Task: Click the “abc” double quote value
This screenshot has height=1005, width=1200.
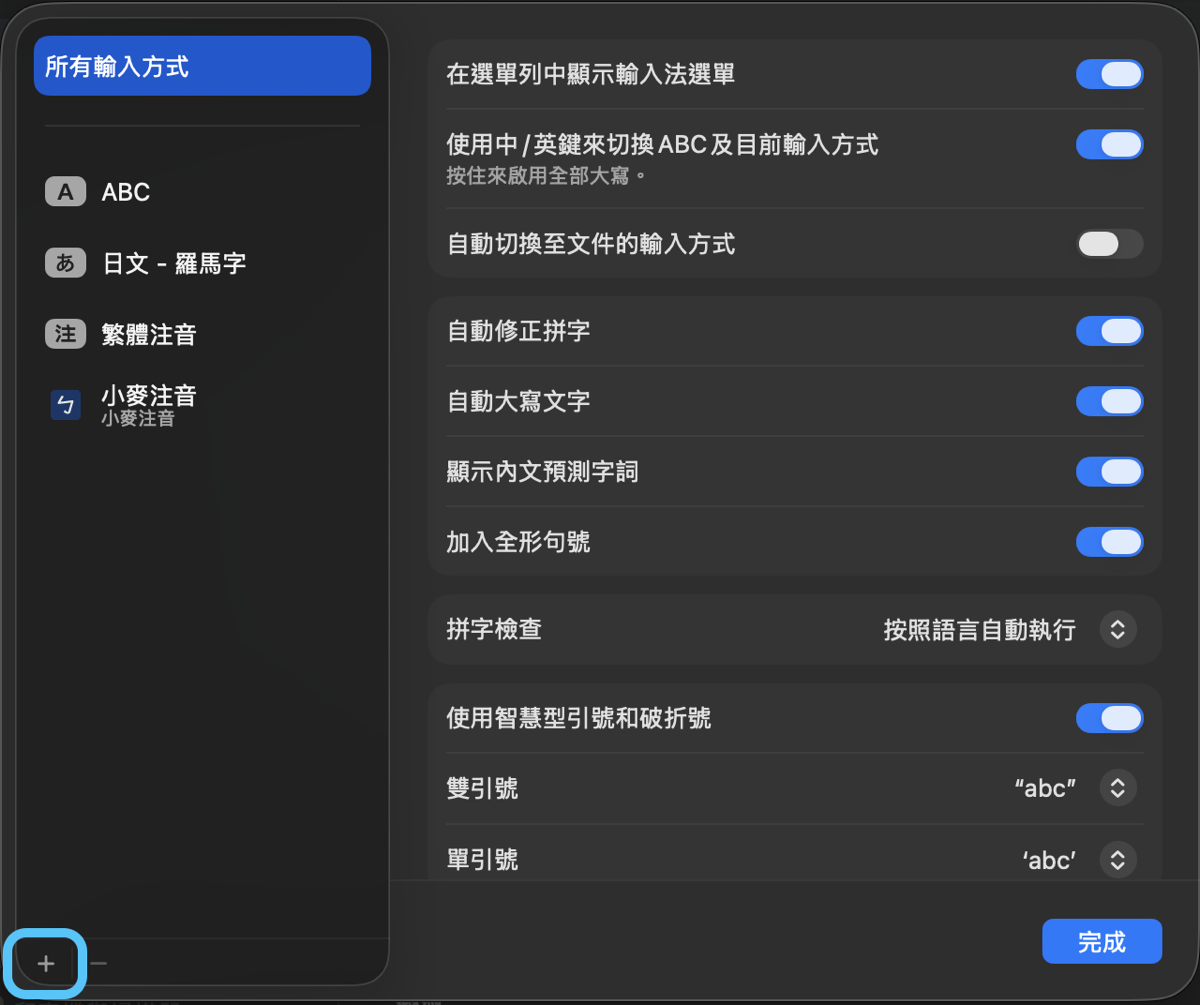Action: point(1045,788)
